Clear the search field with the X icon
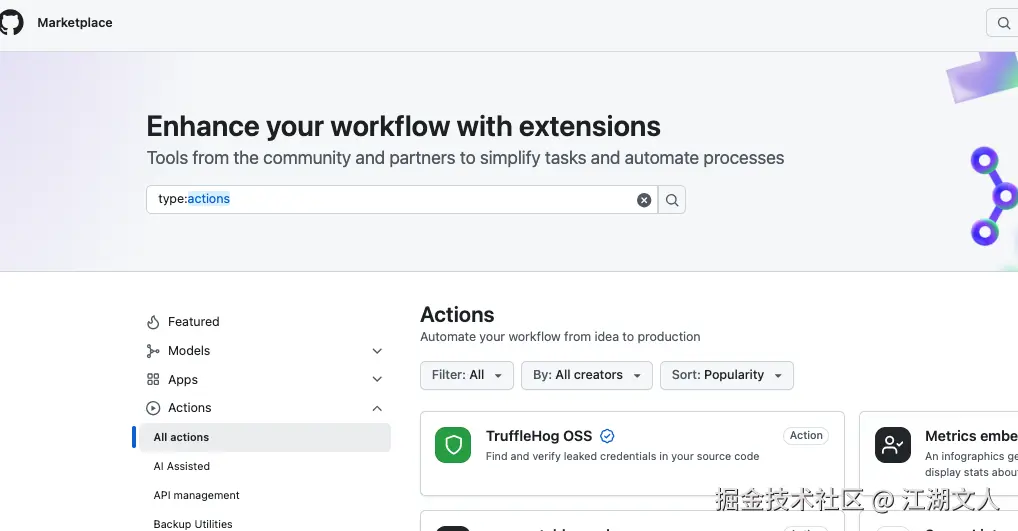Viewport: 1018px width, 531px height. point(644,200)
